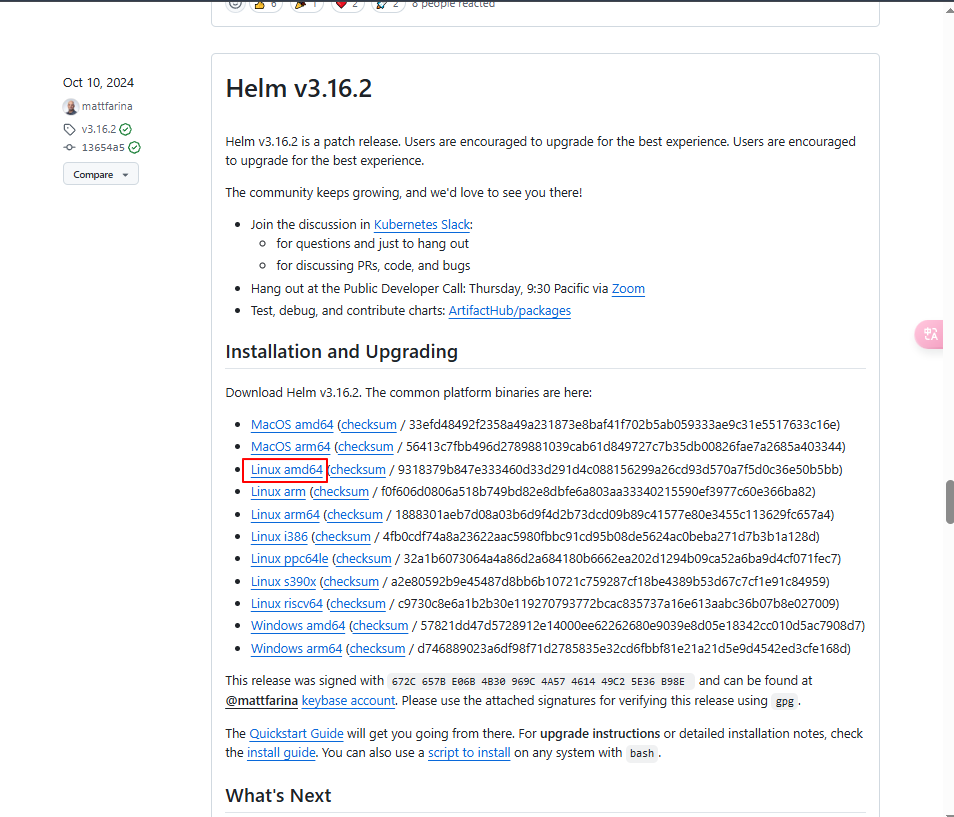Download the Linux ppc64le binary

pos(290,558)
